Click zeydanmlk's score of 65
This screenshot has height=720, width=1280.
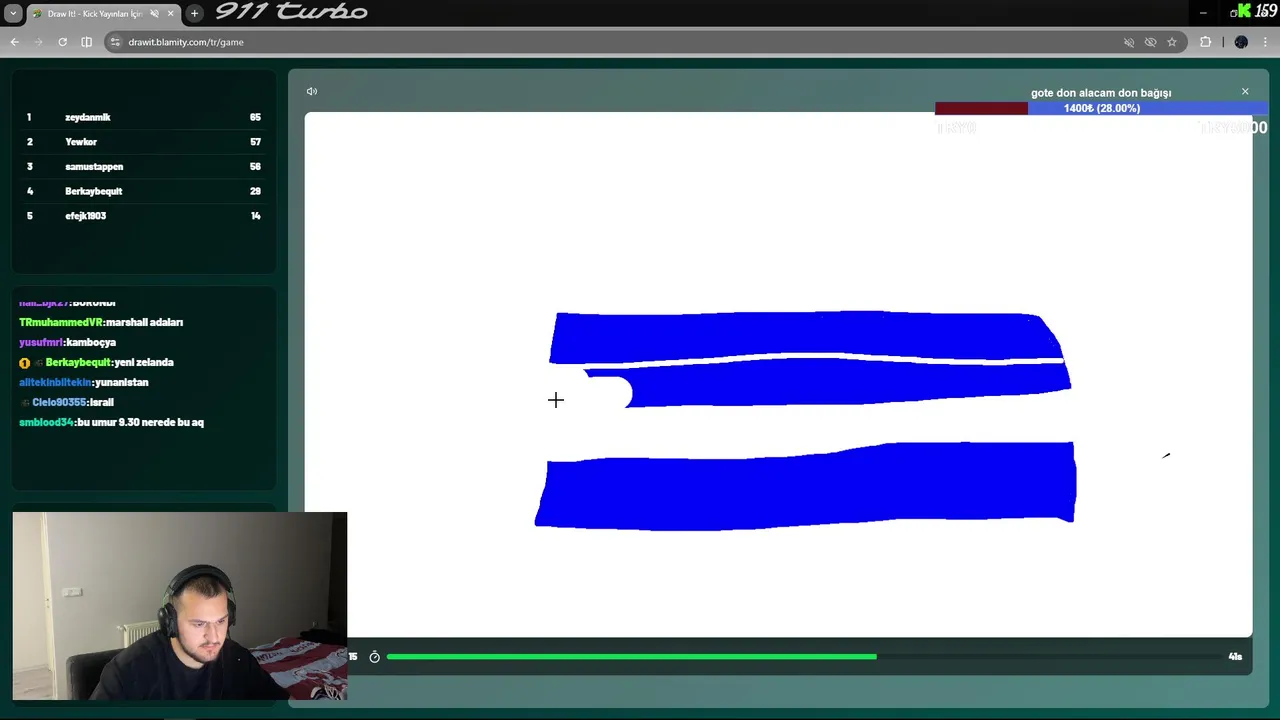point(256,117)
